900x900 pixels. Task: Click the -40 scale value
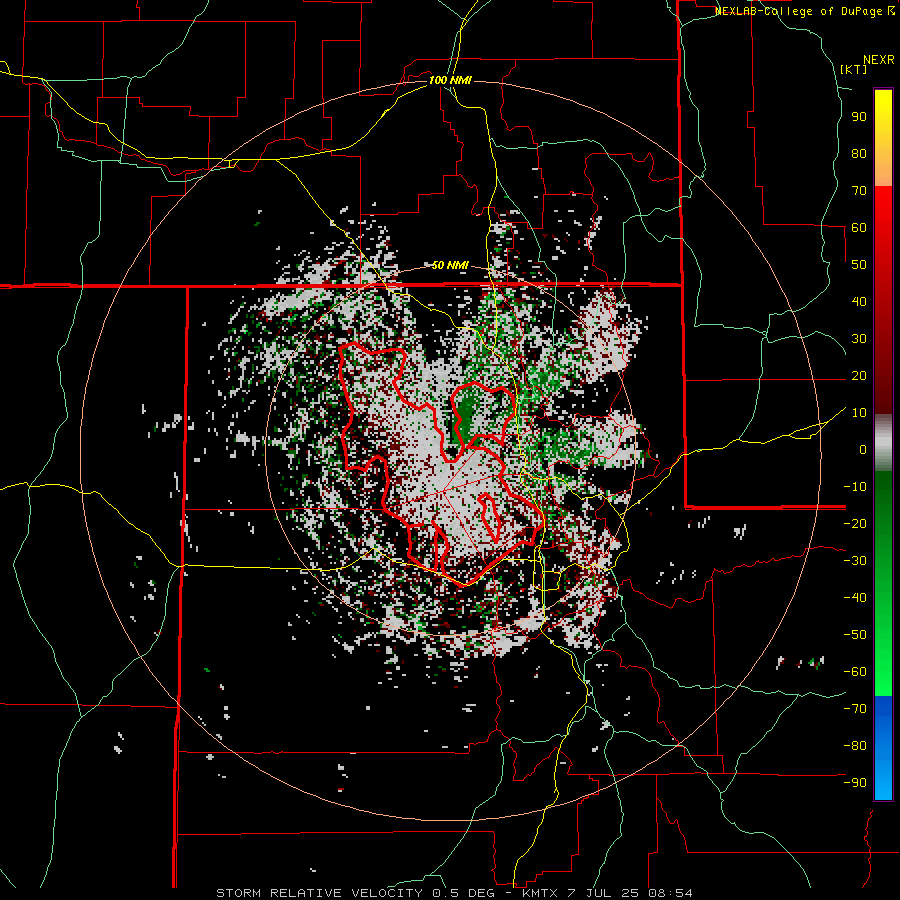pyautogui.click(x=855, y=598)
